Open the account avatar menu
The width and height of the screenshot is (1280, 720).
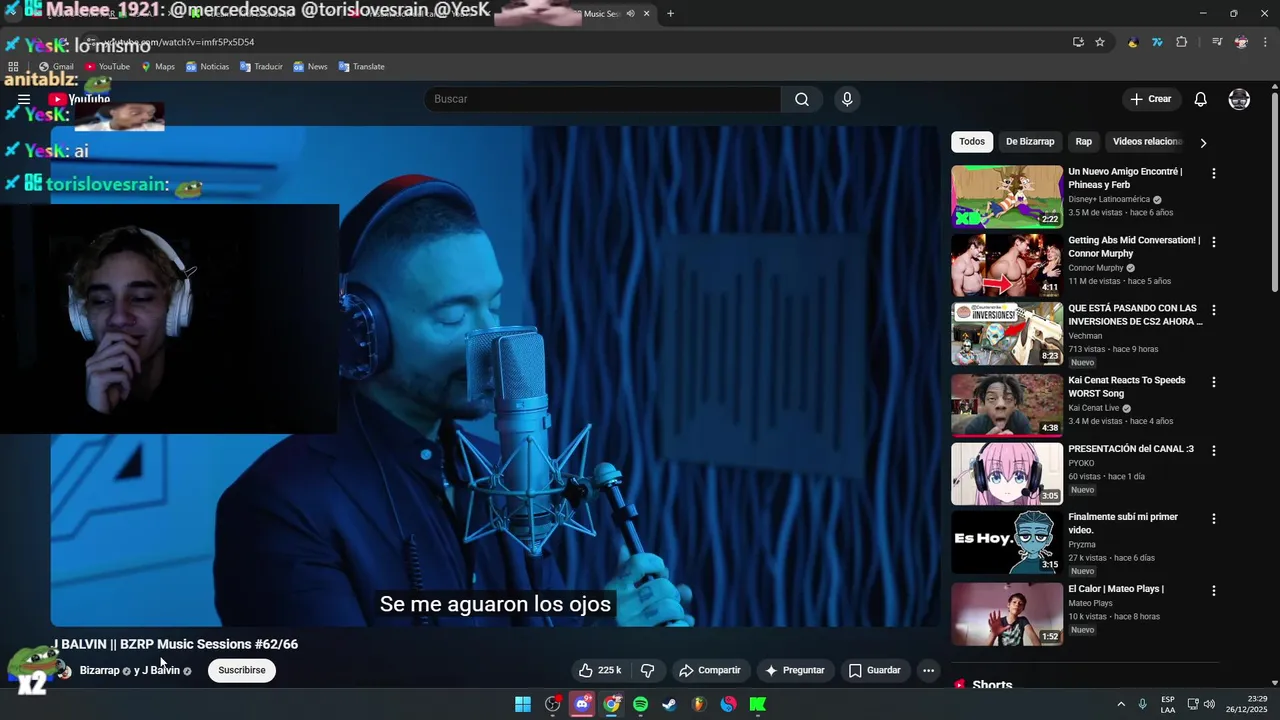(x=1239, y=99)
